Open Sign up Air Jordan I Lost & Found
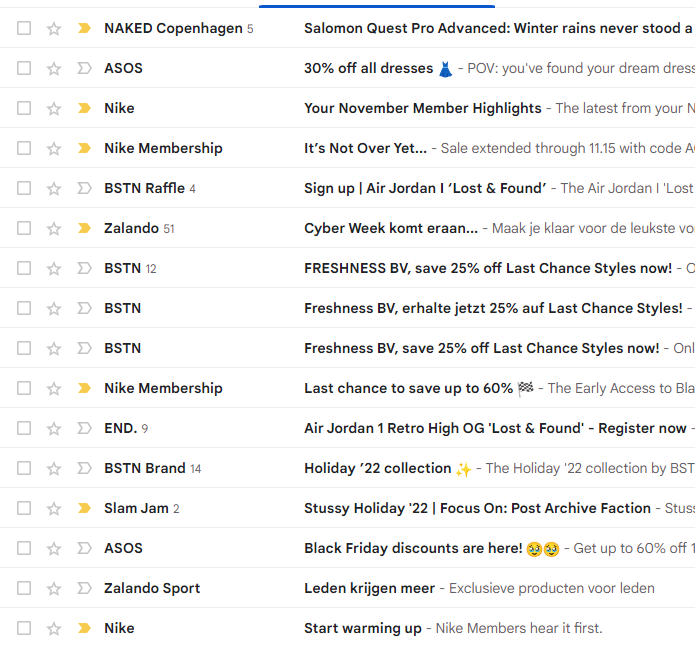 click(x=425, y=188)
